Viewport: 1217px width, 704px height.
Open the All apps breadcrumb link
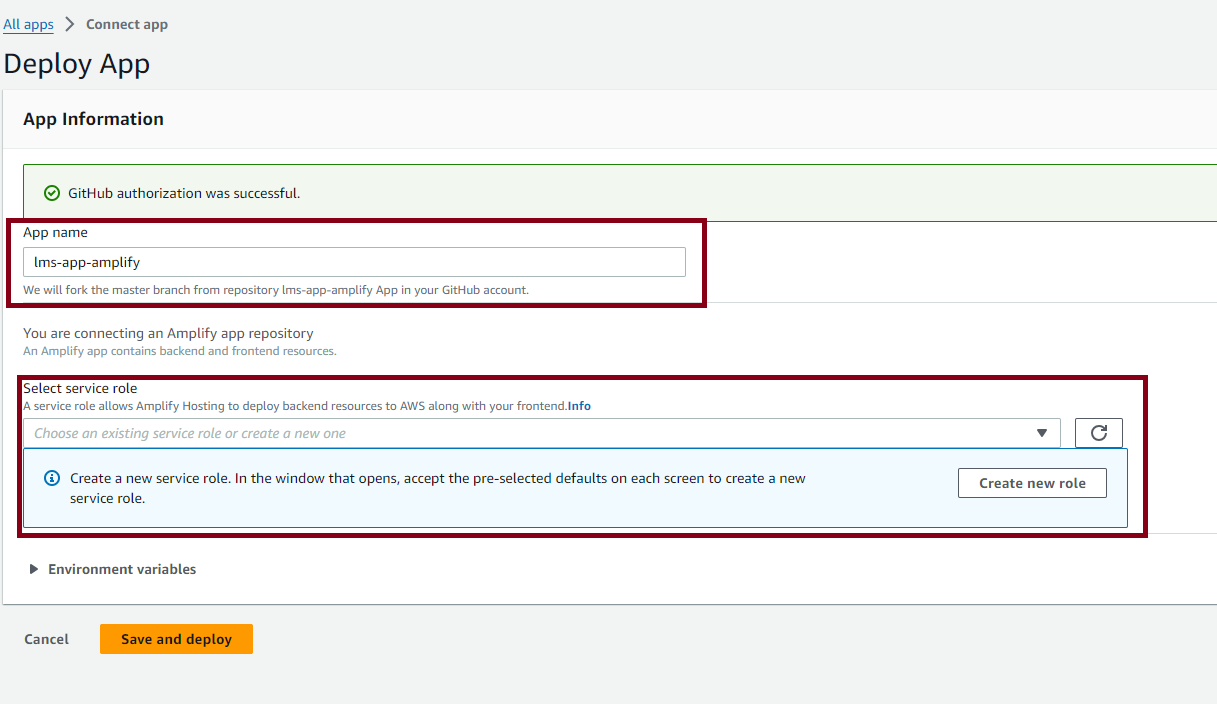click(x=28, y=24)
